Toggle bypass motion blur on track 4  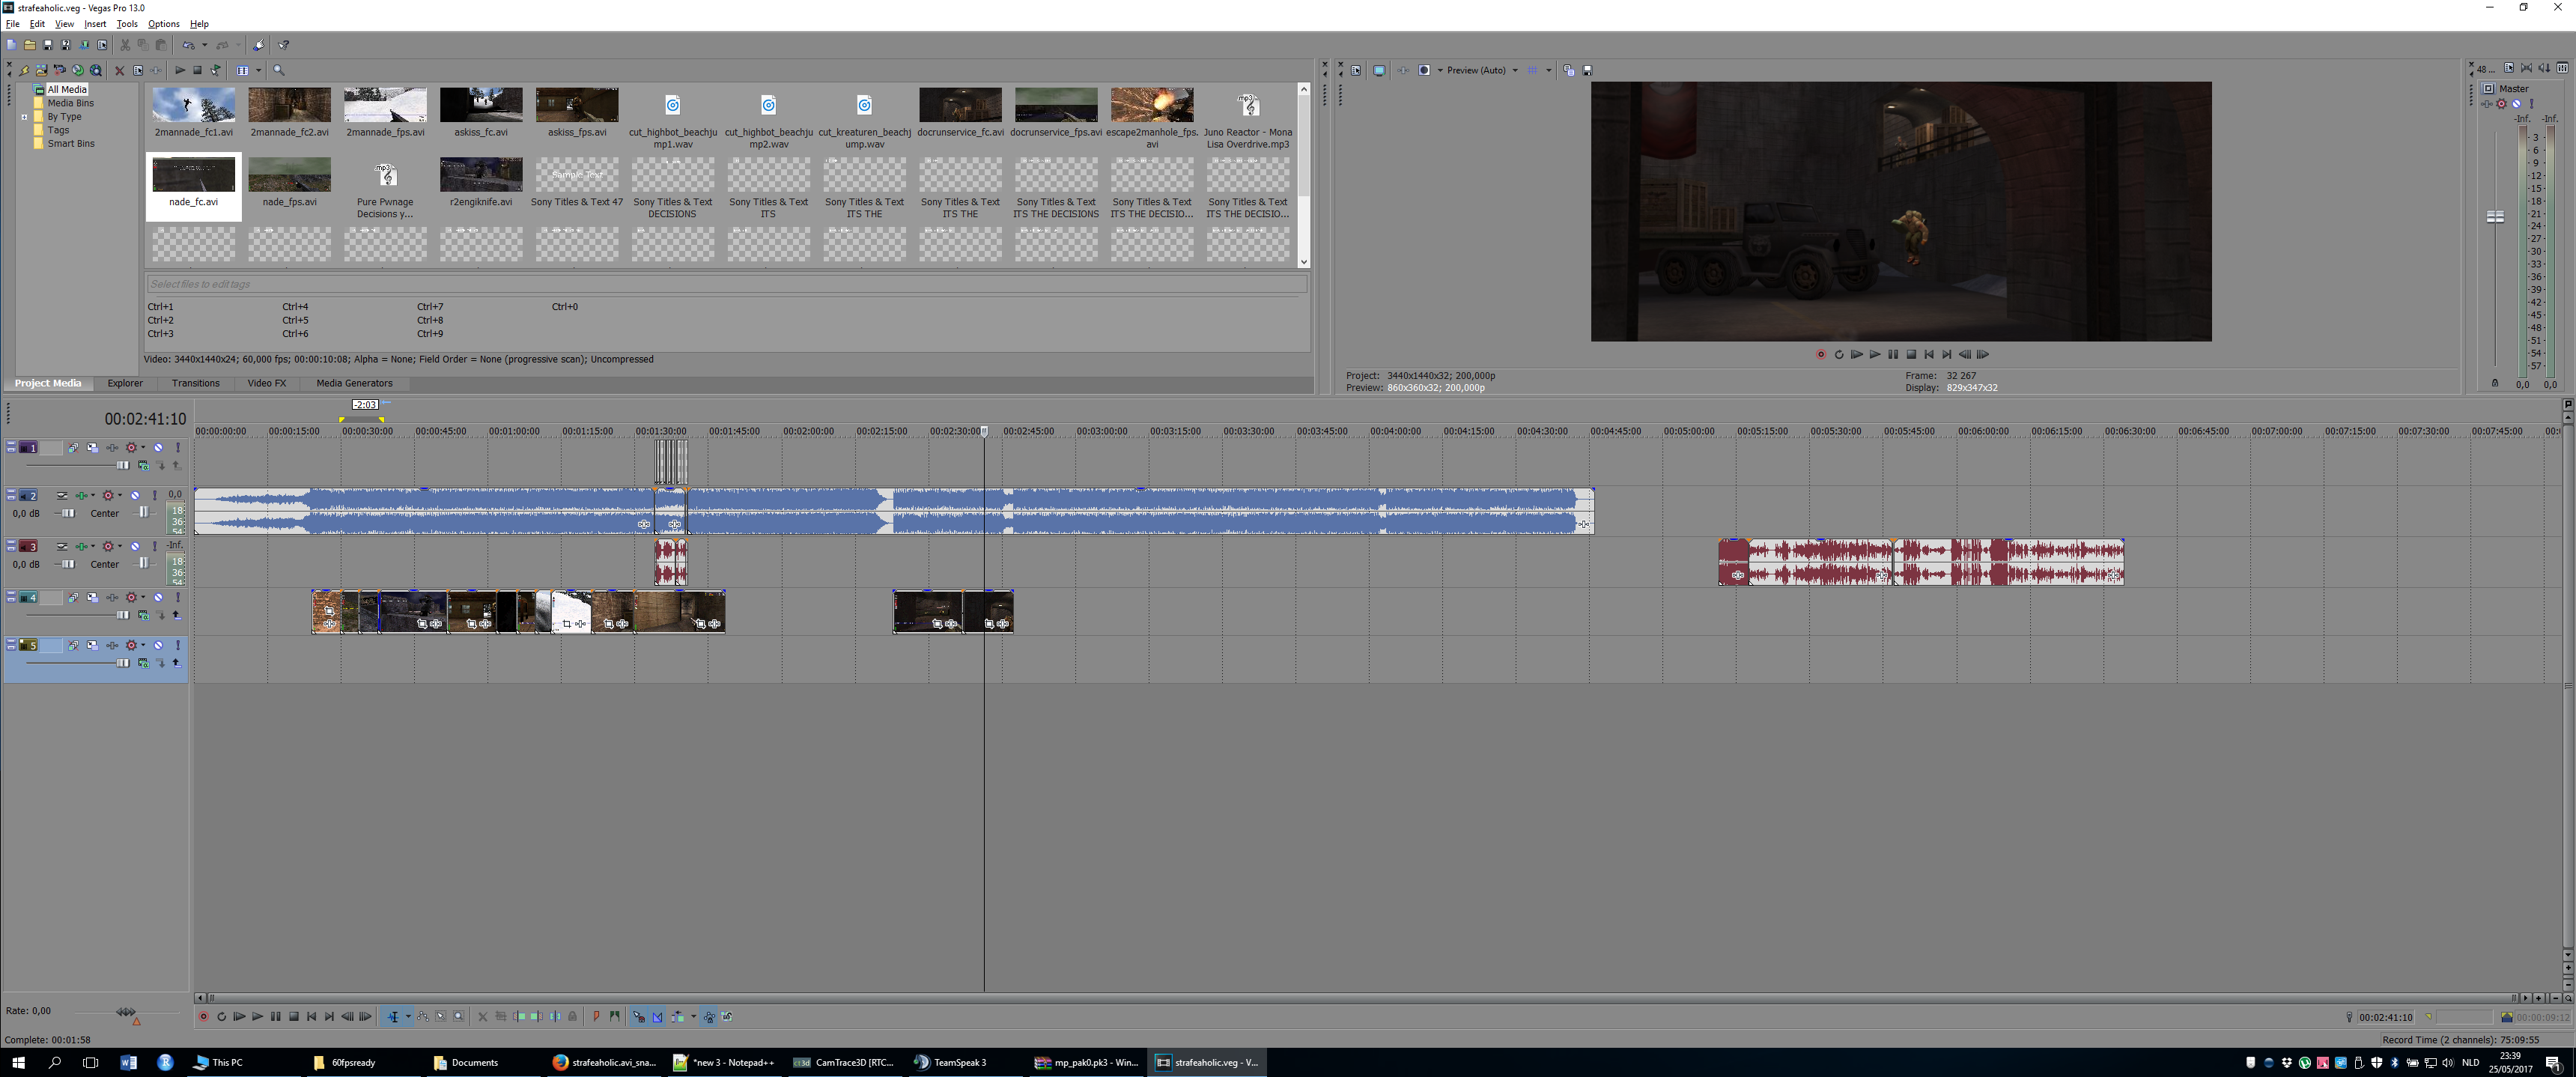pyautogui.click(x=74, y=598)
